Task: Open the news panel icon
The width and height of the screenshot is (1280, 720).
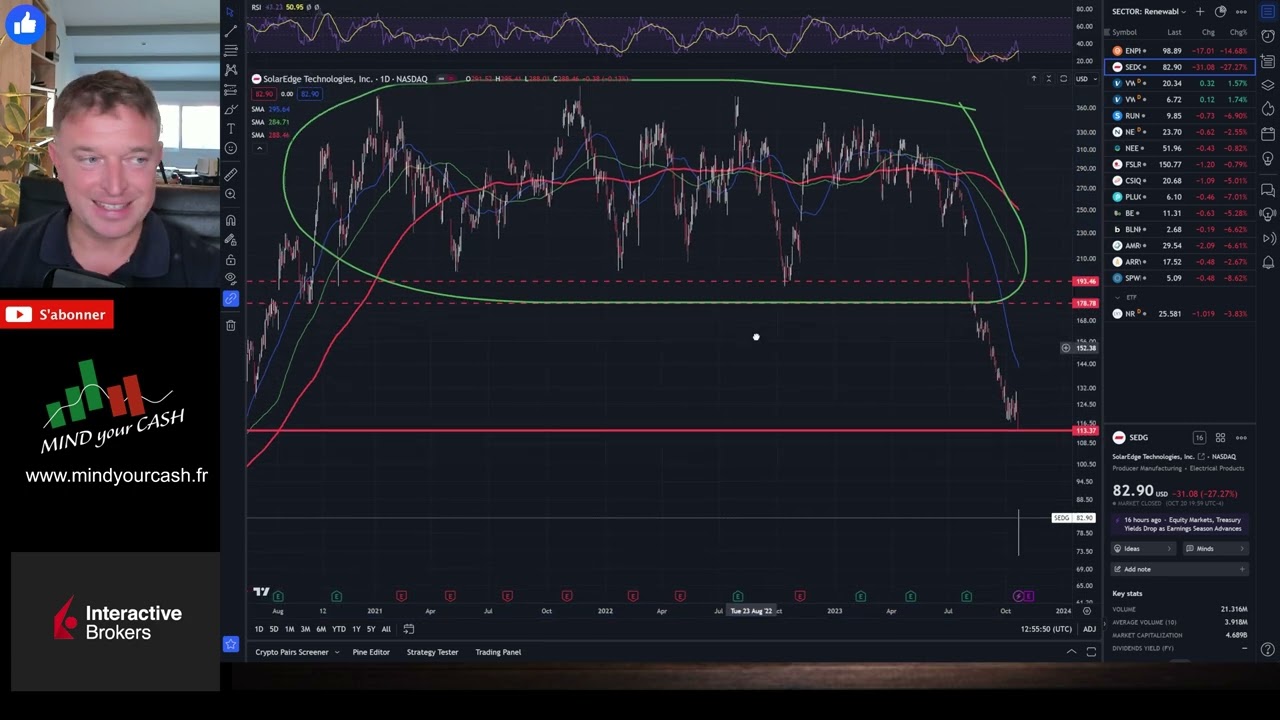Action: [x=1268, y=61]
